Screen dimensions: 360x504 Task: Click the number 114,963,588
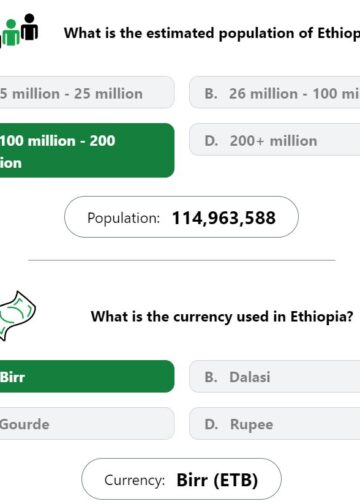(224, 218)
